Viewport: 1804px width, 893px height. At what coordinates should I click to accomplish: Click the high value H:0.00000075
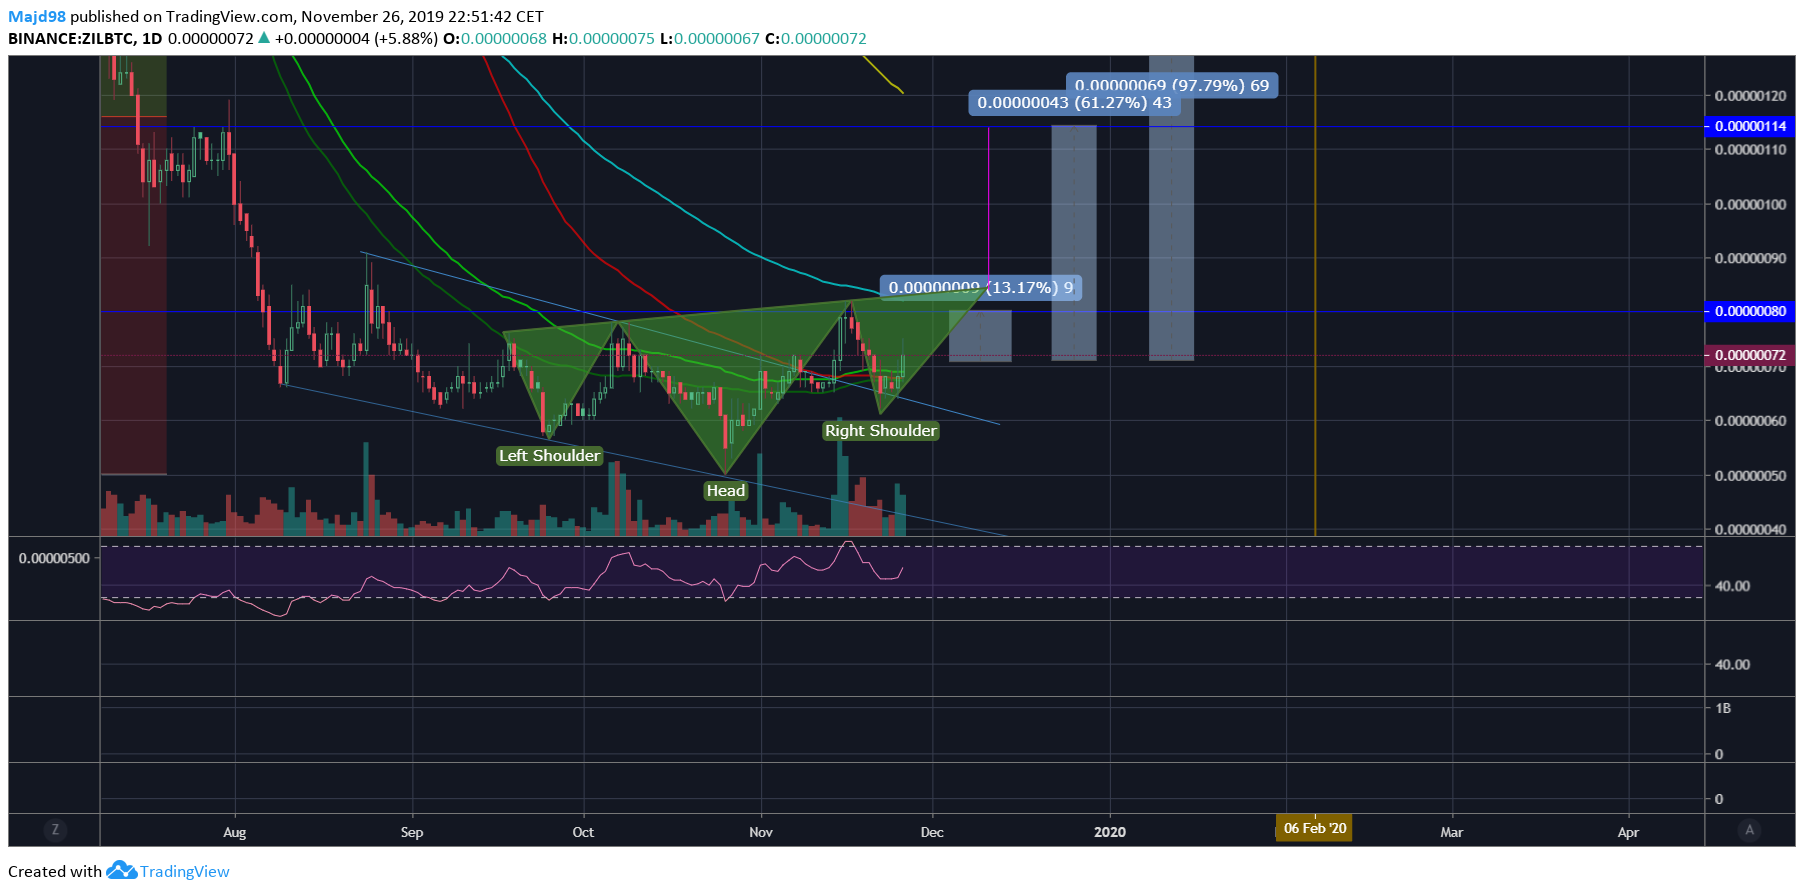(603, 39)
